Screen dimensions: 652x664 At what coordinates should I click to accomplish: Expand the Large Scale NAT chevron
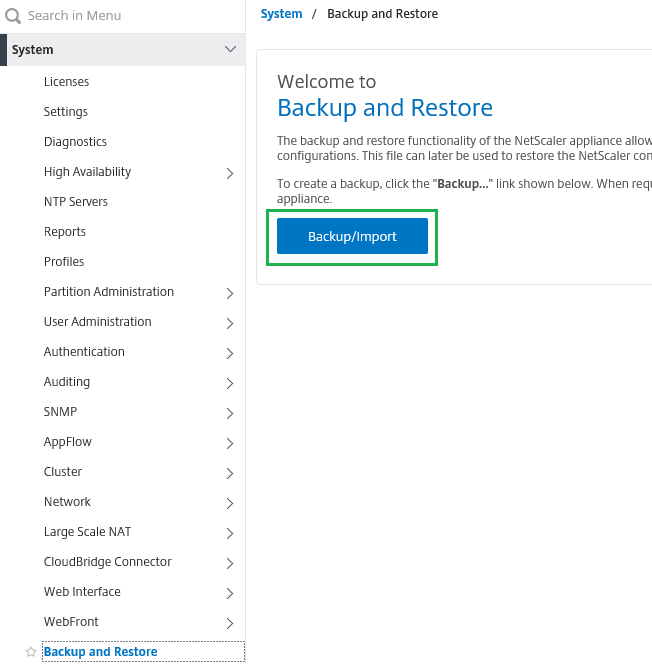230,533
